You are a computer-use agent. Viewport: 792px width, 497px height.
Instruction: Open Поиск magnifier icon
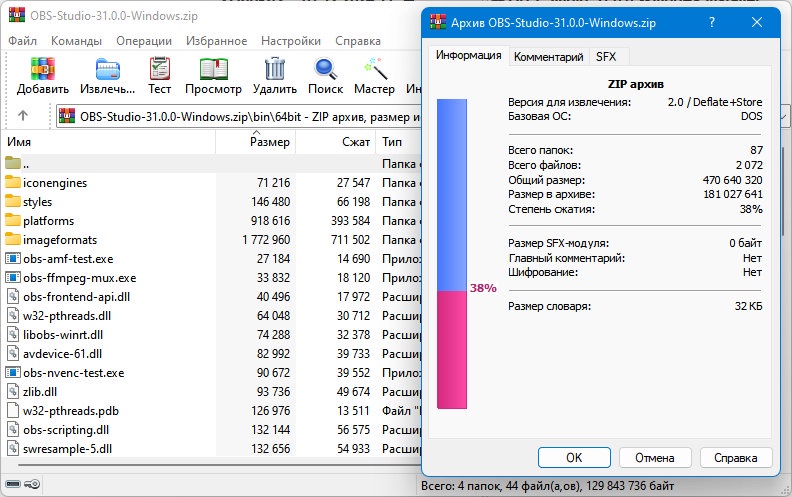point(325,69)
